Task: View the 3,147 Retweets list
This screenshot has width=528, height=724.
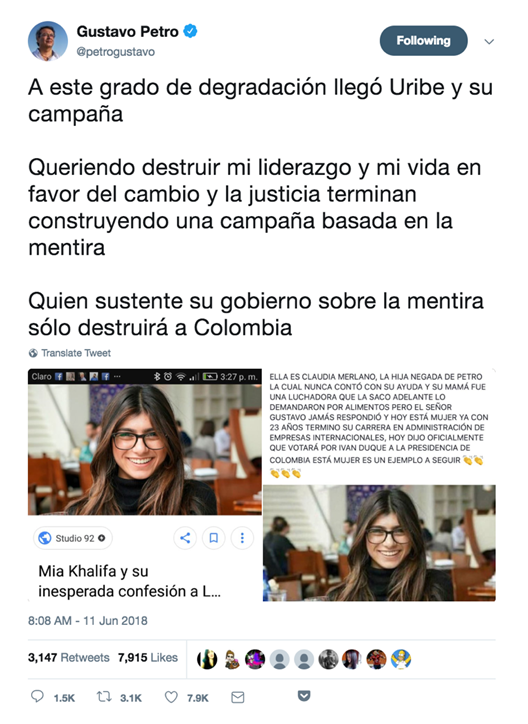Action: (x=69, y=658)
